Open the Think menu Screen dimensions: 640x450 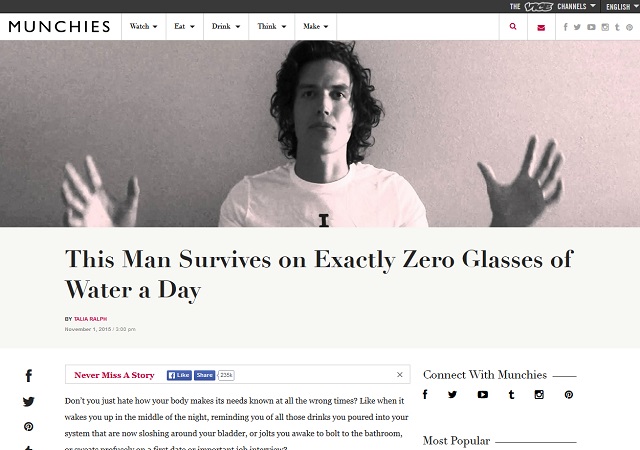pos(271,26)
